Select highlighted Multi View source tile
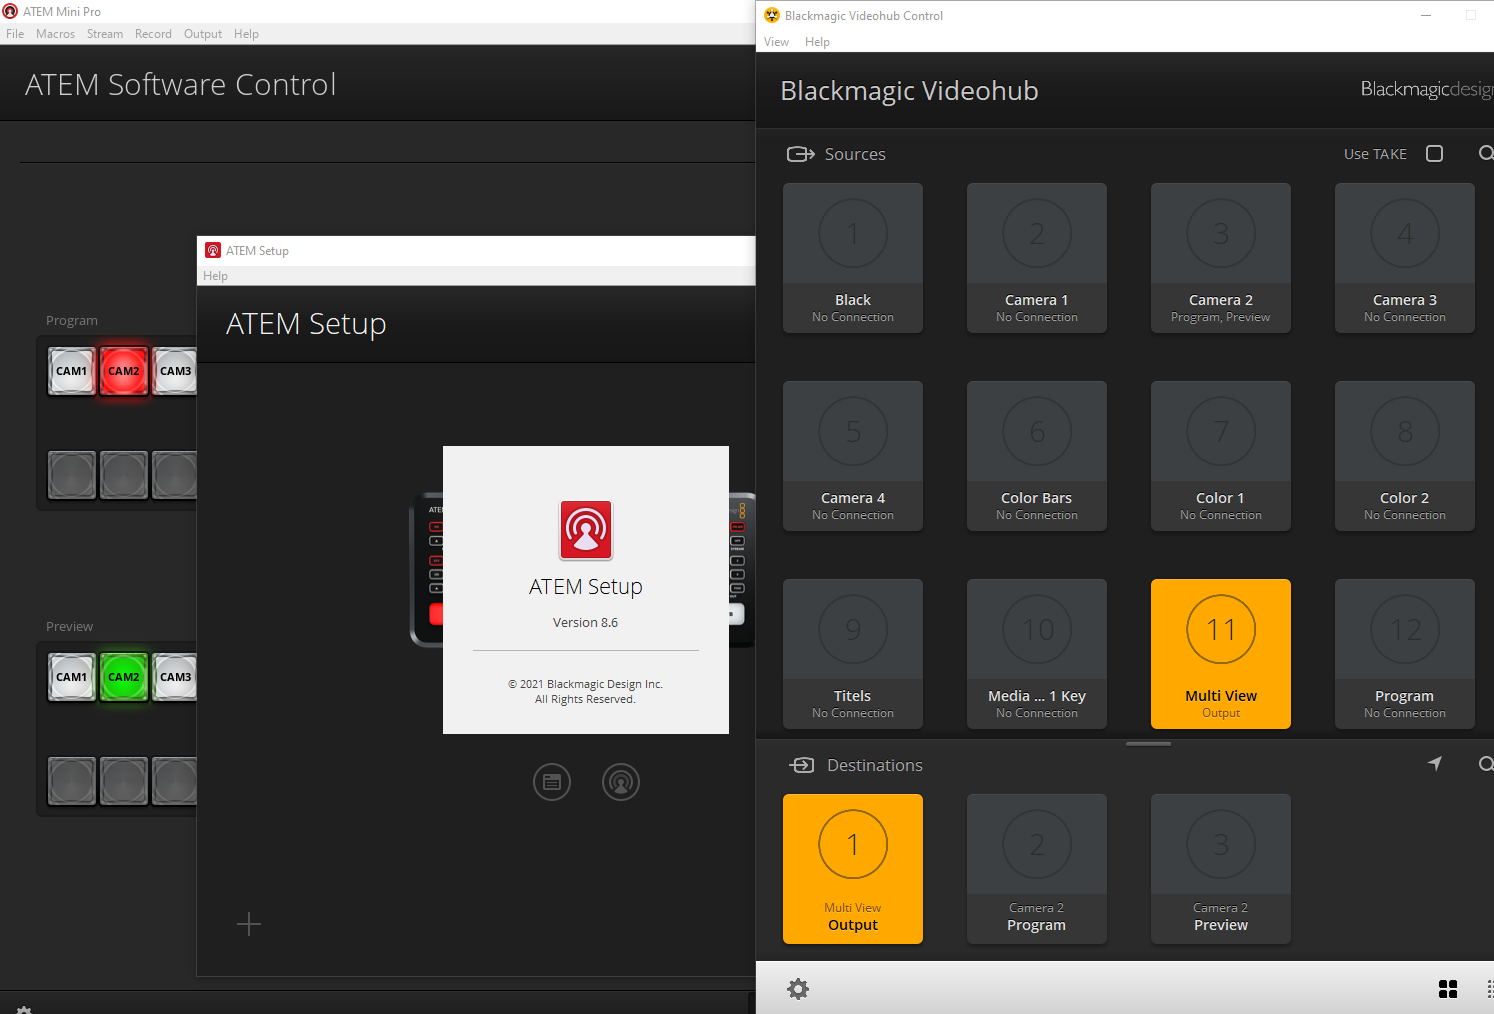This screenshot has width=1494, height=1014. coord(1221,654)
